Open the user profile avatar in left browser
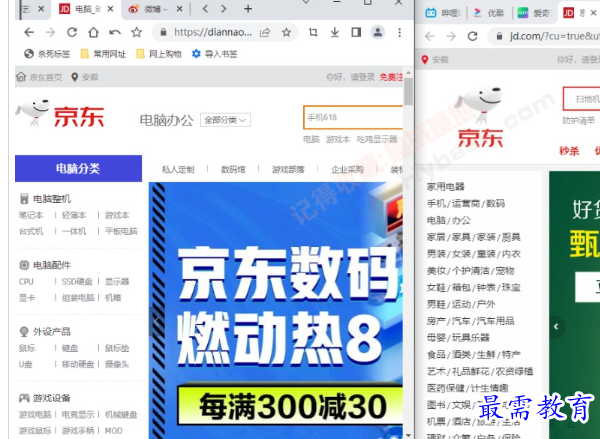This screenshot has height=439, width=600. coord(378,33)
